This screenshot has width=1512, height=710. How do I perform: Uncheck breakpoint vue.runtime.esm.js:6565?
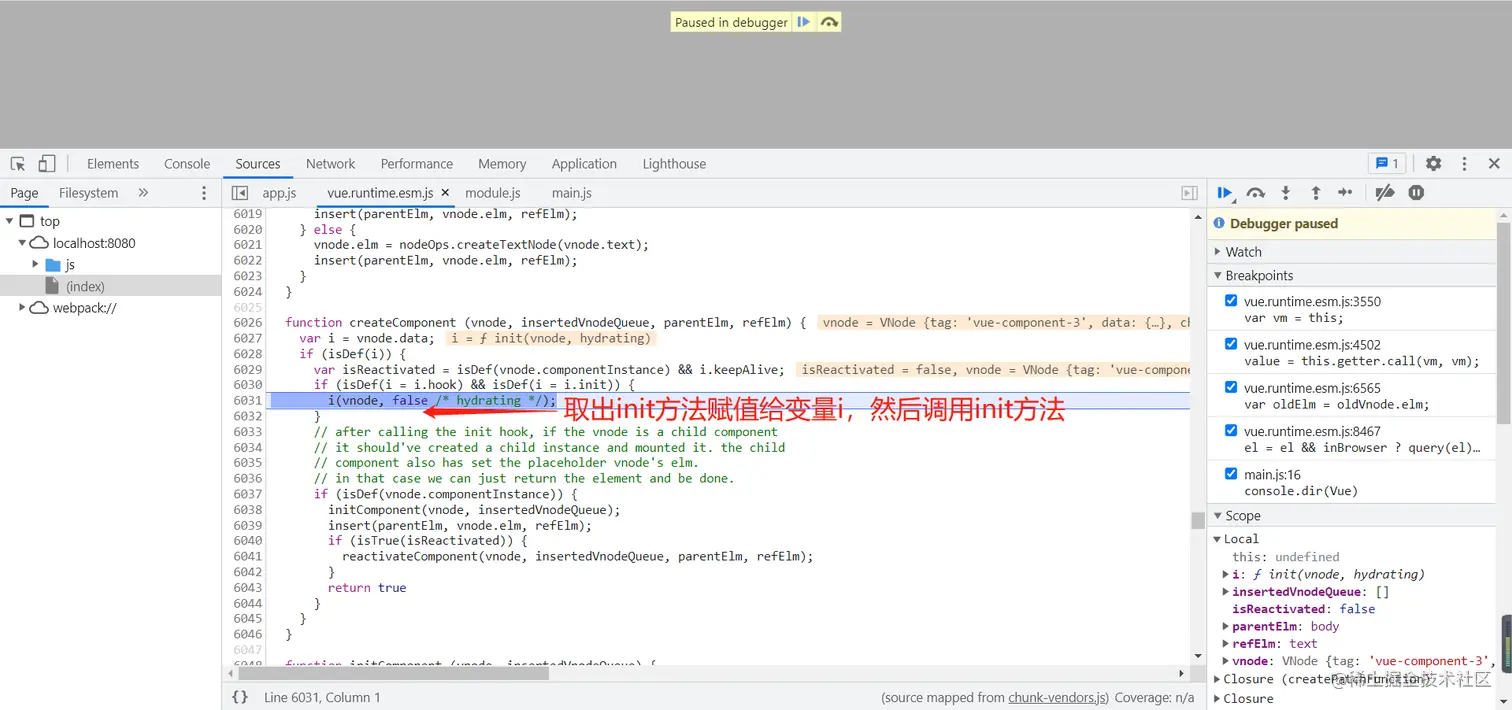point(1231,388)
